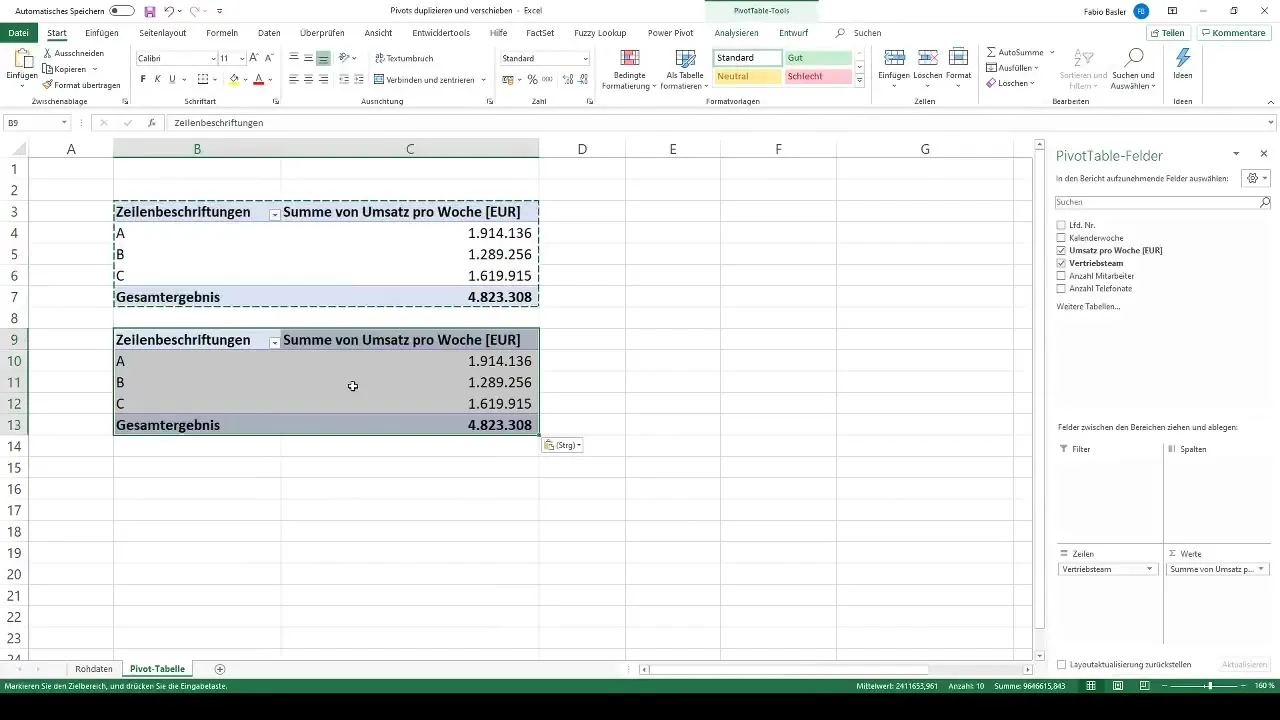Viewport: 1280px width, 720px height.
Task: Click the function fx icon
Action: 151,123
